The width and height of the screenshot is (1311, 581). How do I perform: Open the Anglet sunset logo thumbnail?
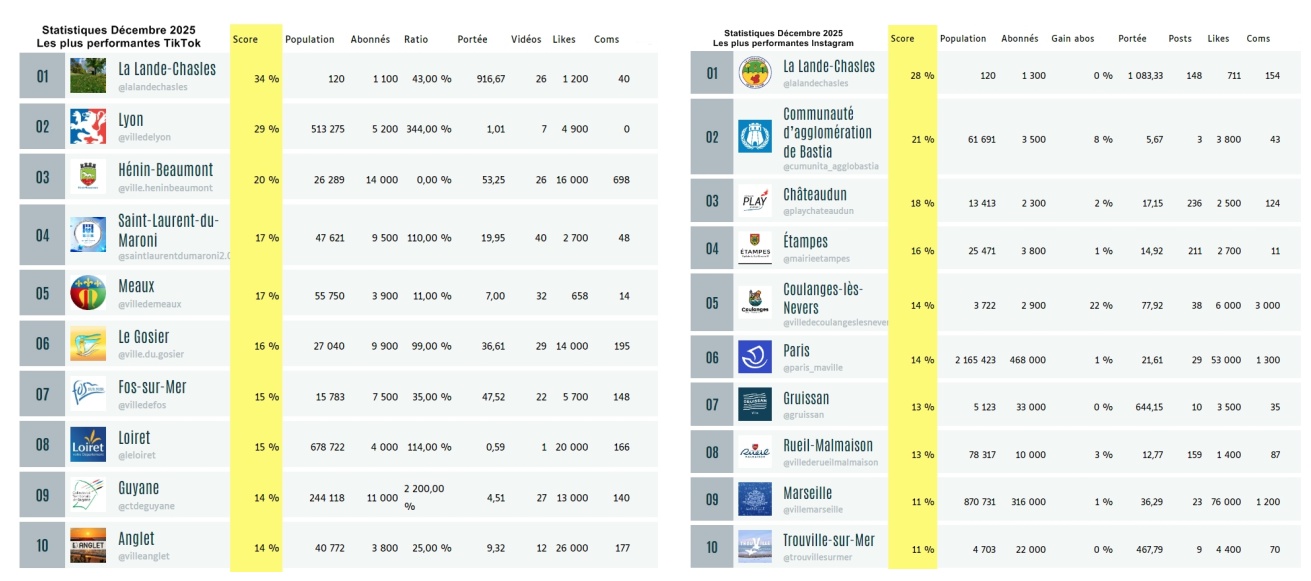(88, 546)
